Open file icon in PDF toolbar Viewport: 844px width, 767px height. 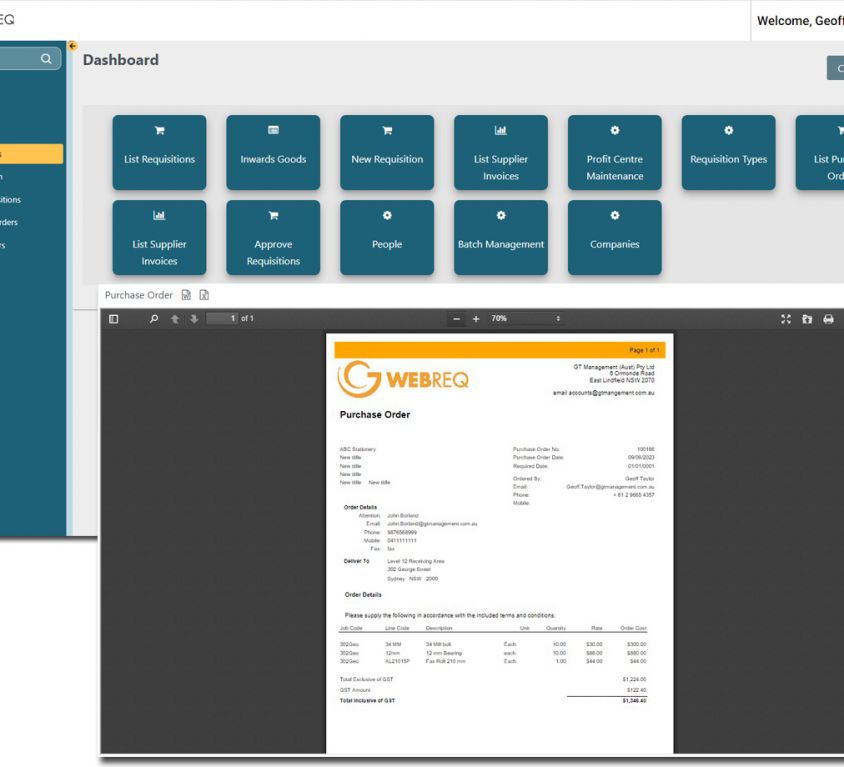tap(807, 319)
